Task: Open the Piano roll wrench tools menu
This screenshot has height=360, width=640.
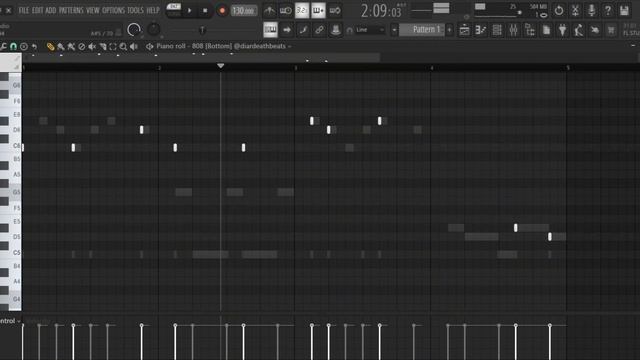Action: point(3,47)
